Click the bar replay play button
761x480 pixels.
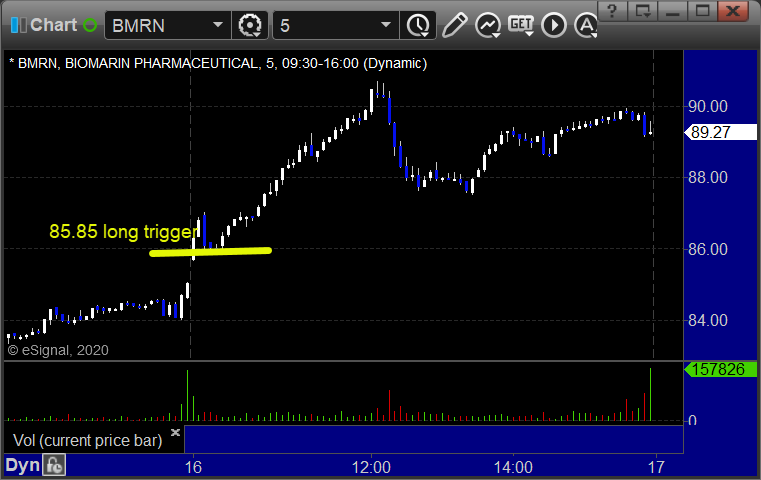click(x=554, y=25)
